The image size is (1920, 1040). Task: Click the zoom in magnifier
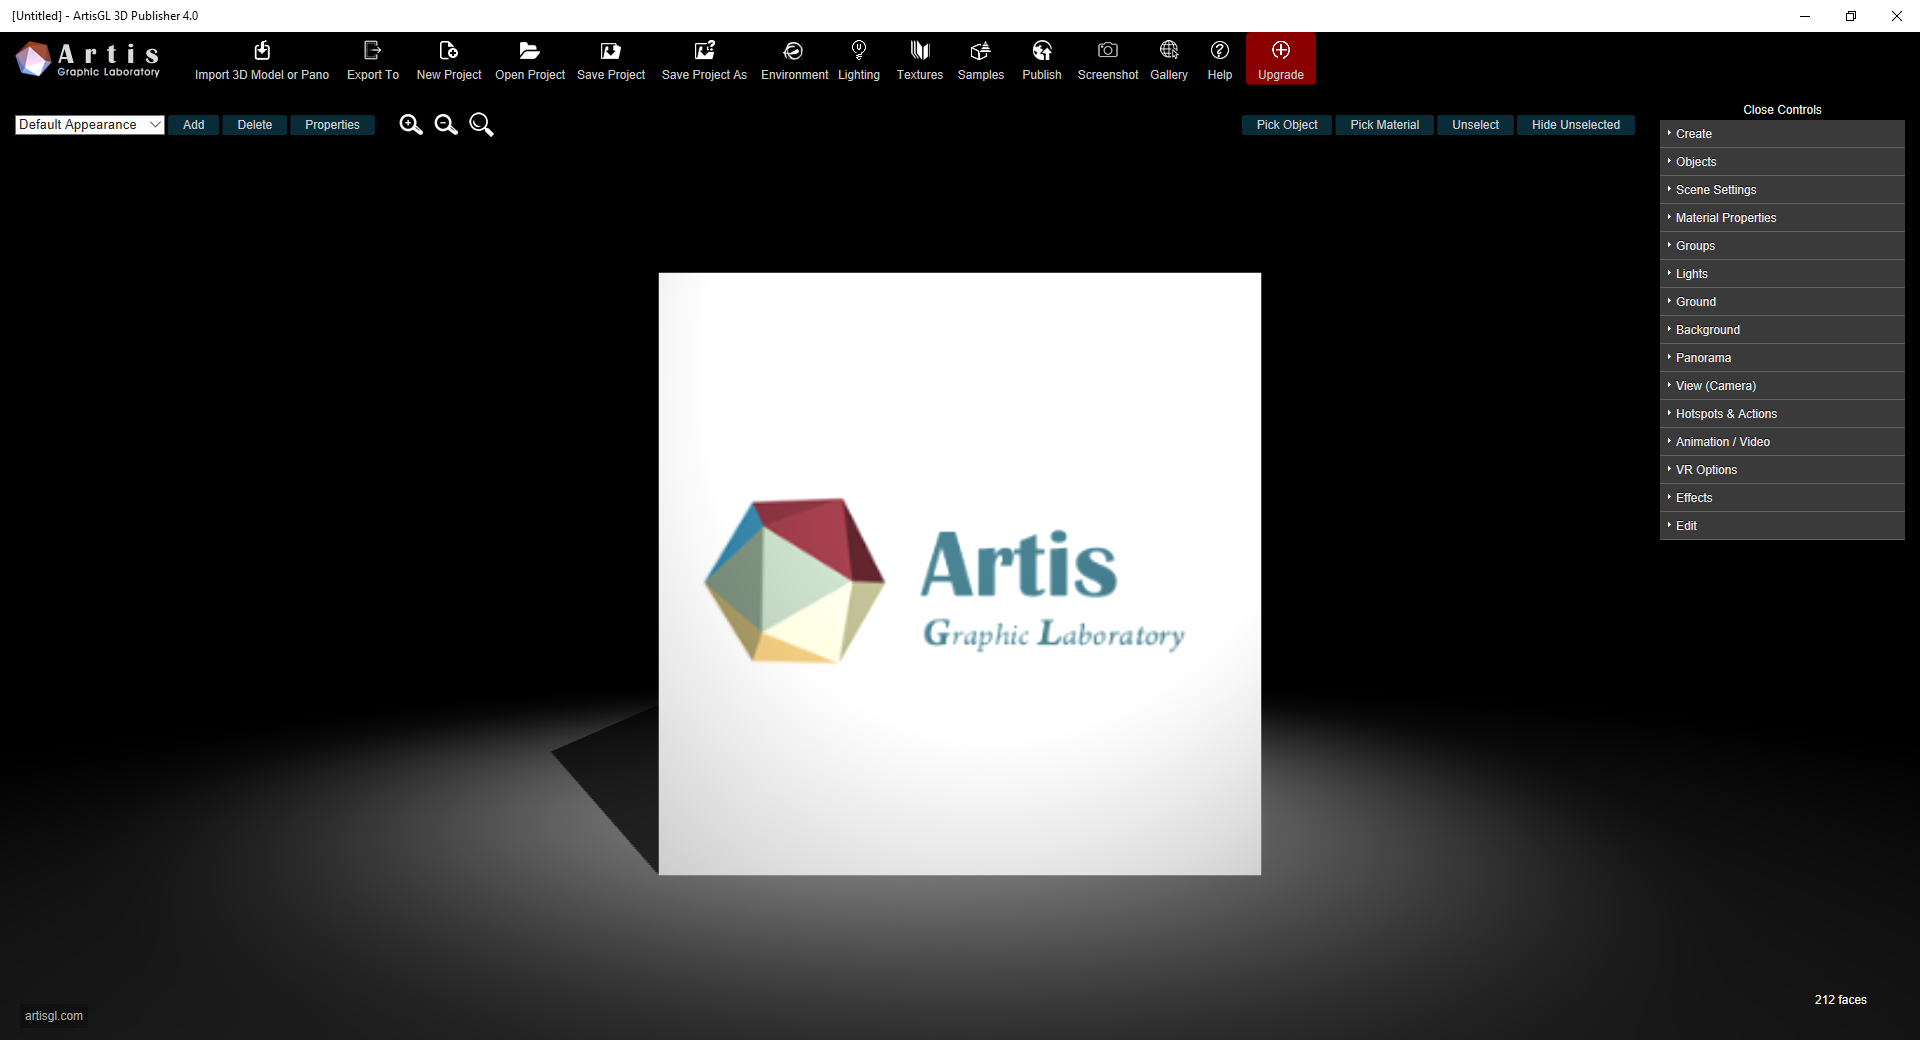click(x=411, y=124)
